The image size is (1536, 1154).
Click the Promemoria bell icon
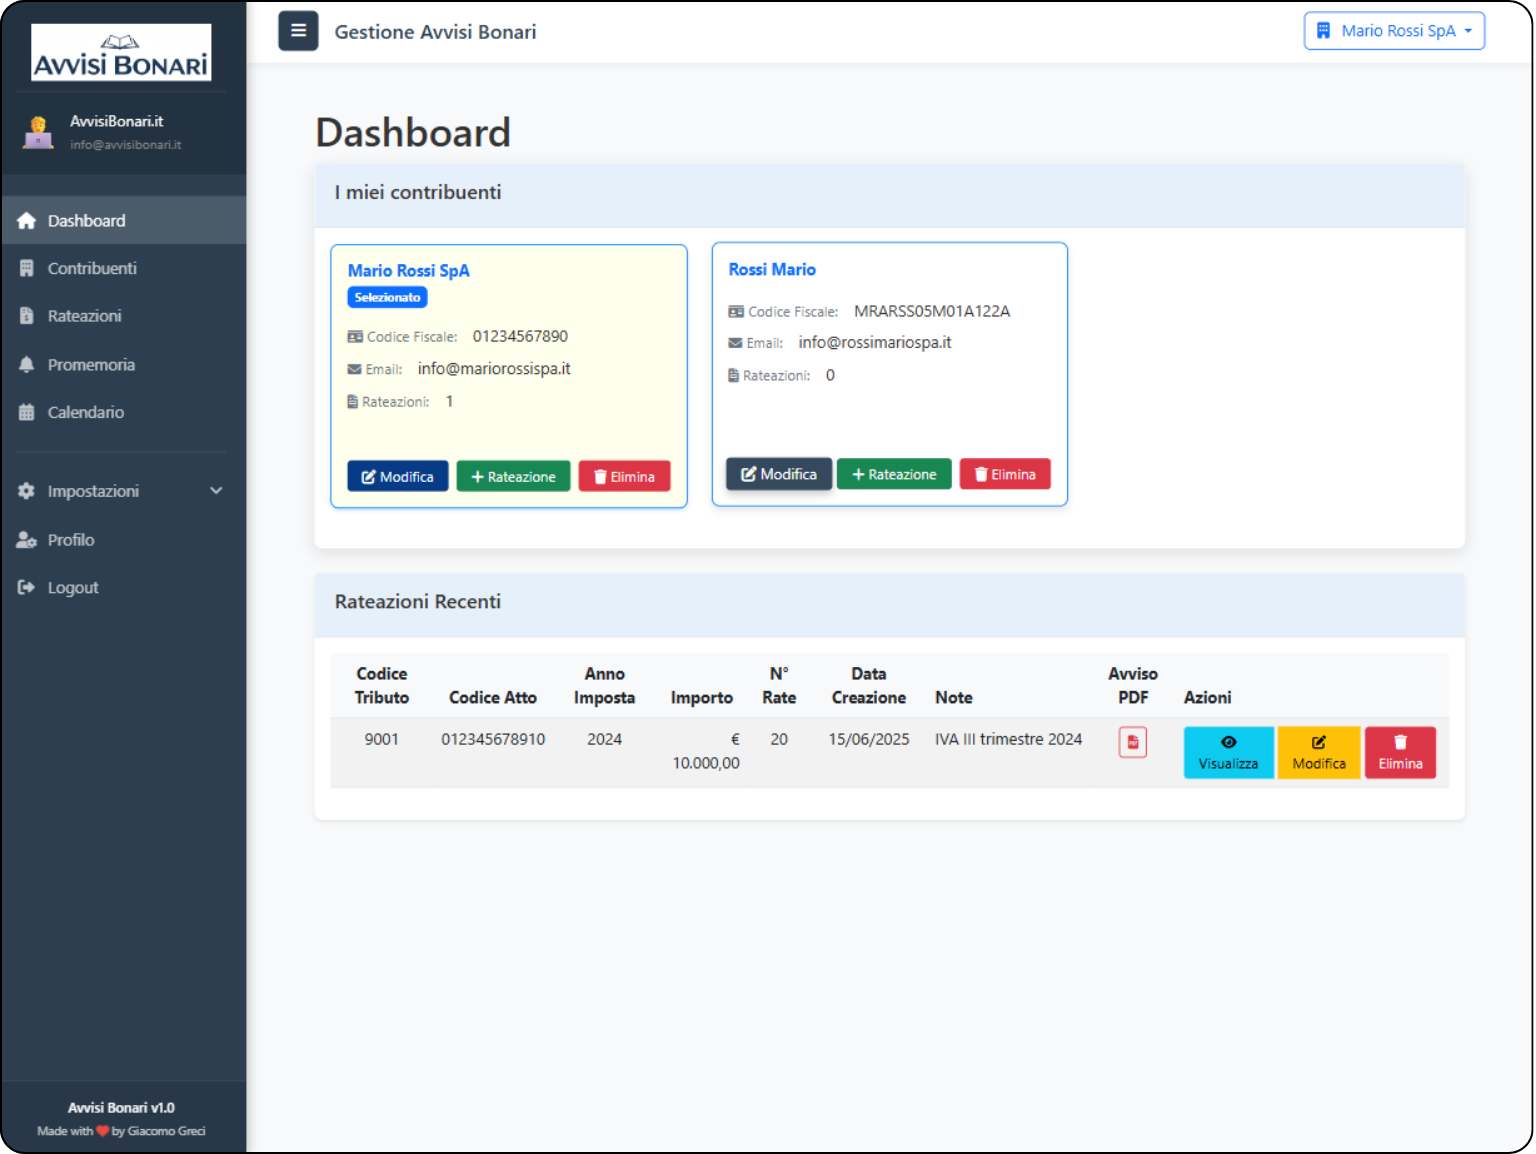[27, 365]
